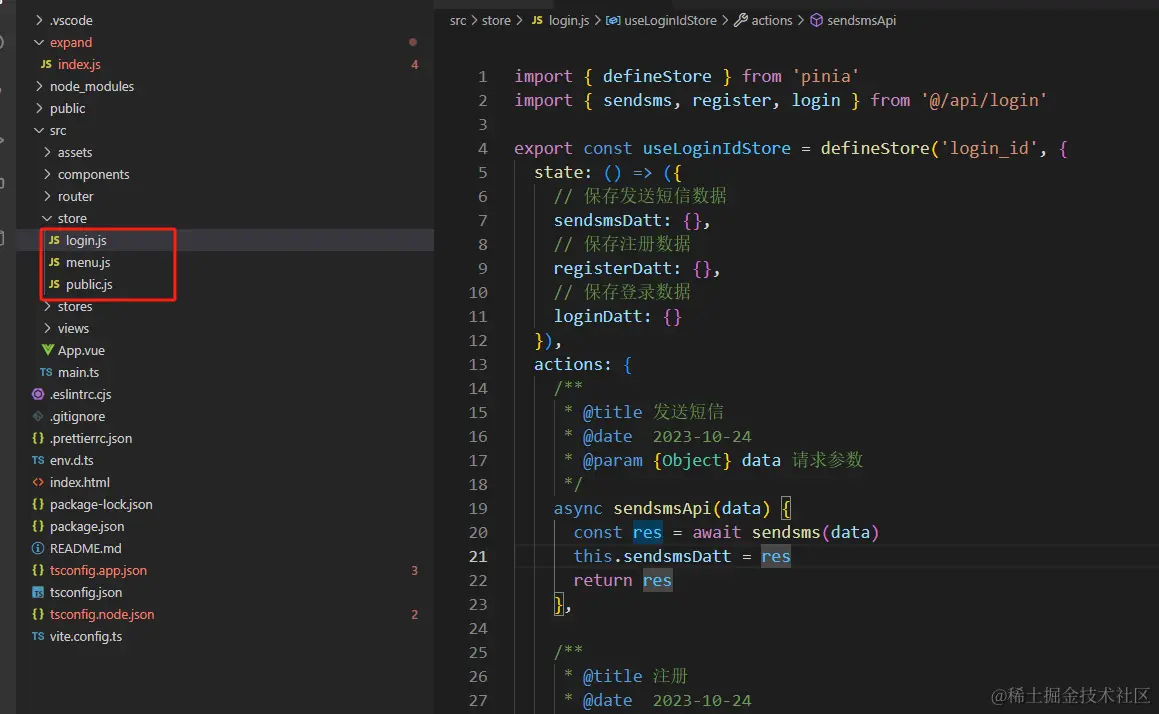Open vite.config.ts file
Image resolution: width=1159 pixels, height=714 pixels.
pyautogui.click(x=86, y=636)
